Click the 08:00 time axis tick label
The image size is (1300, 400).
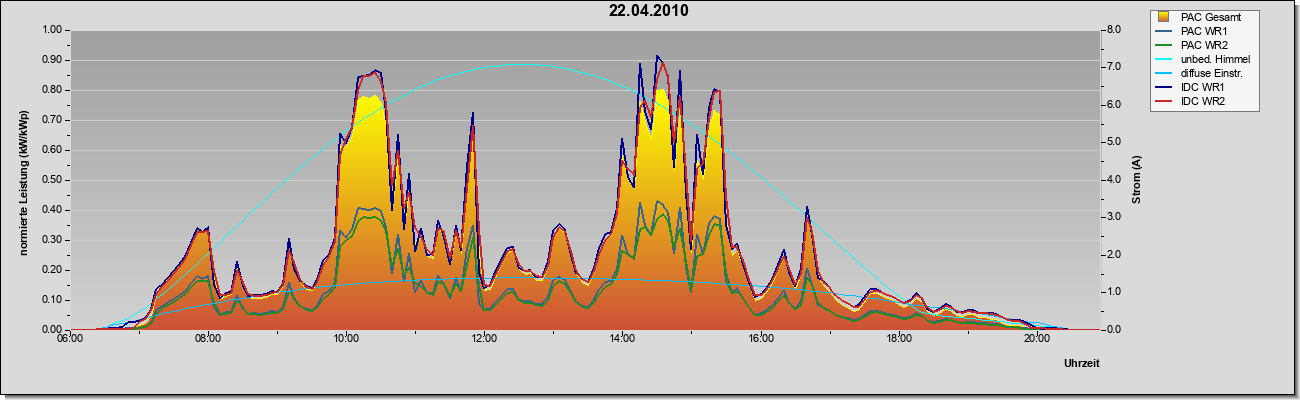pyautogui.click(x=208, y=339)
